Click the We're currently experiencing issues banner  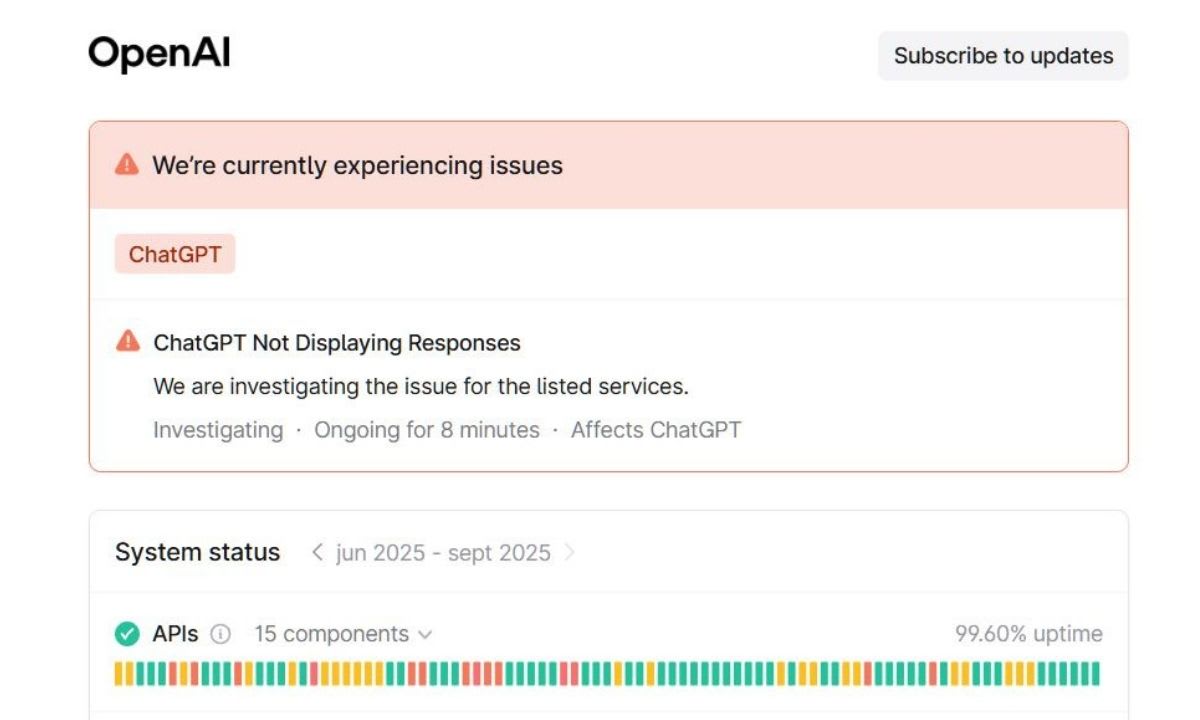point(357,164)
